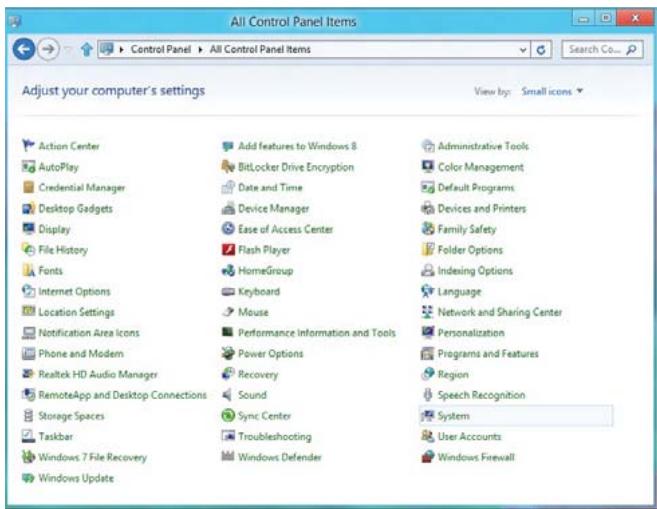The width and height of the screenshot is (657, 509).
Task: Open the Language link
Action: click(x=459, y=291)
